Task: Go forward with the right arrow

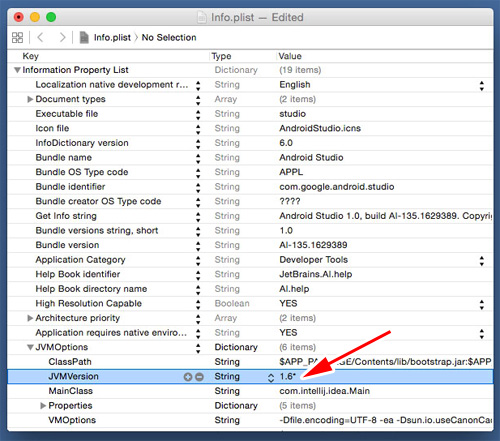Action: [x=62, y=37]
